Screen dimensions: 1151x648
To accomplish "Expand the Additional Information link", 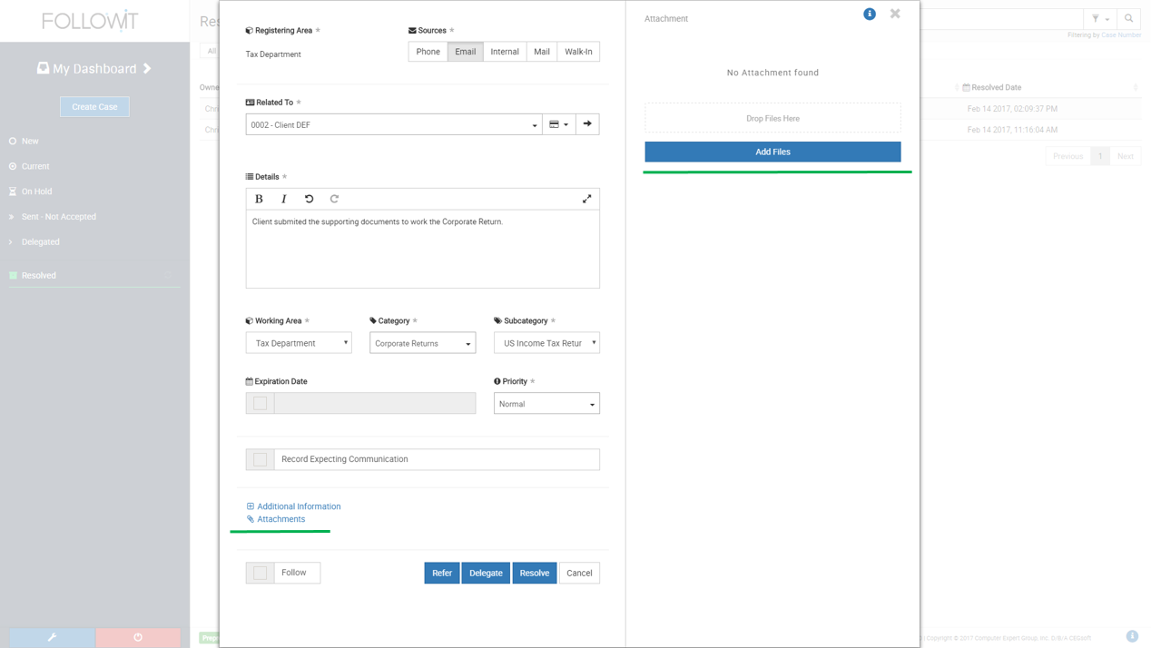I will click(298, 506).
